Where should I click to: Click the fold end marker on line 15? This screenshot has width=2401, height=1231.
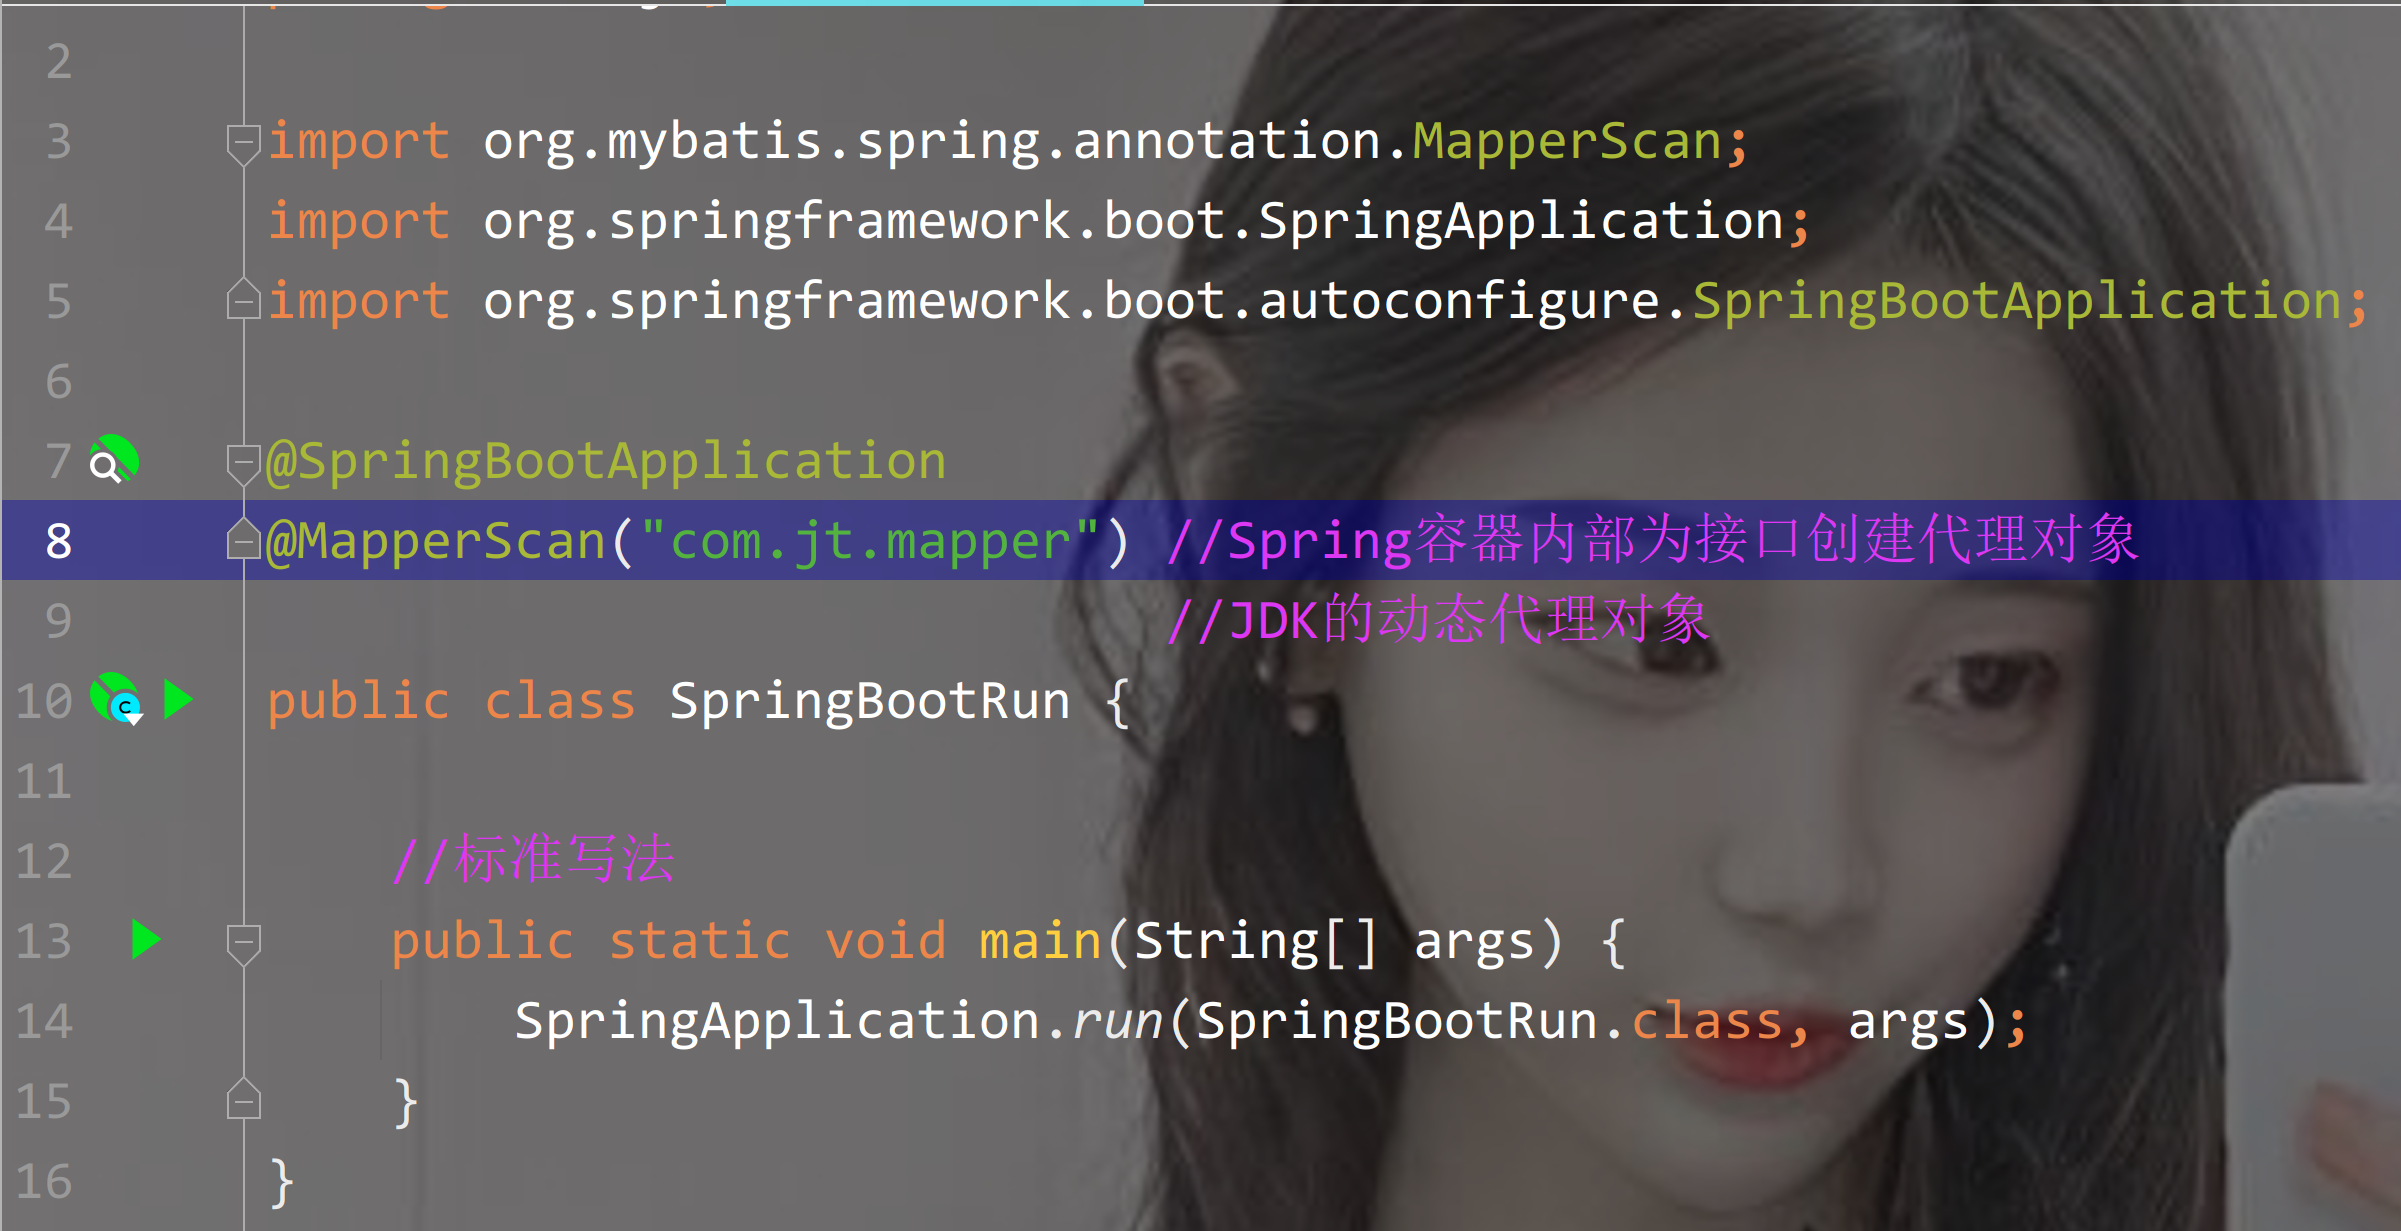(x=243, y=1098)
